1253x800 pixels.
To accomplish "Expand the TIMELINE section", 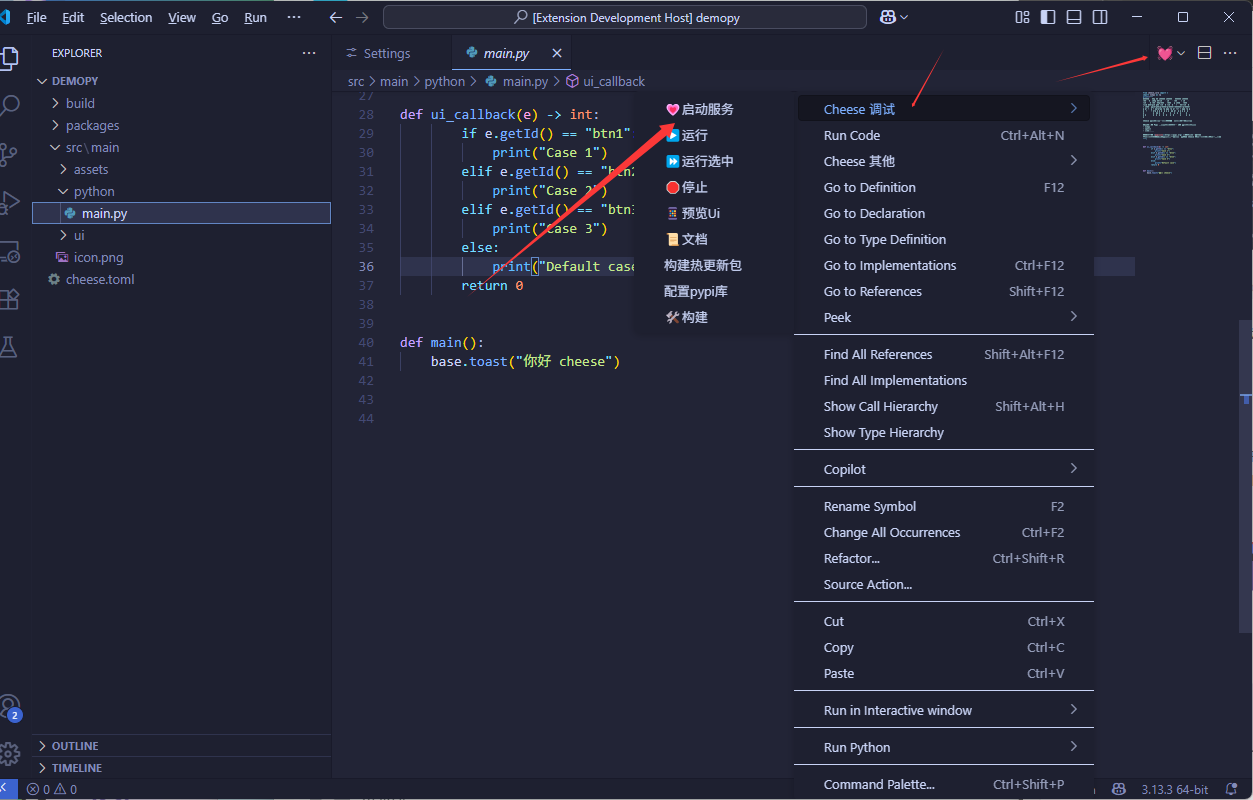I will coord(77,768).
